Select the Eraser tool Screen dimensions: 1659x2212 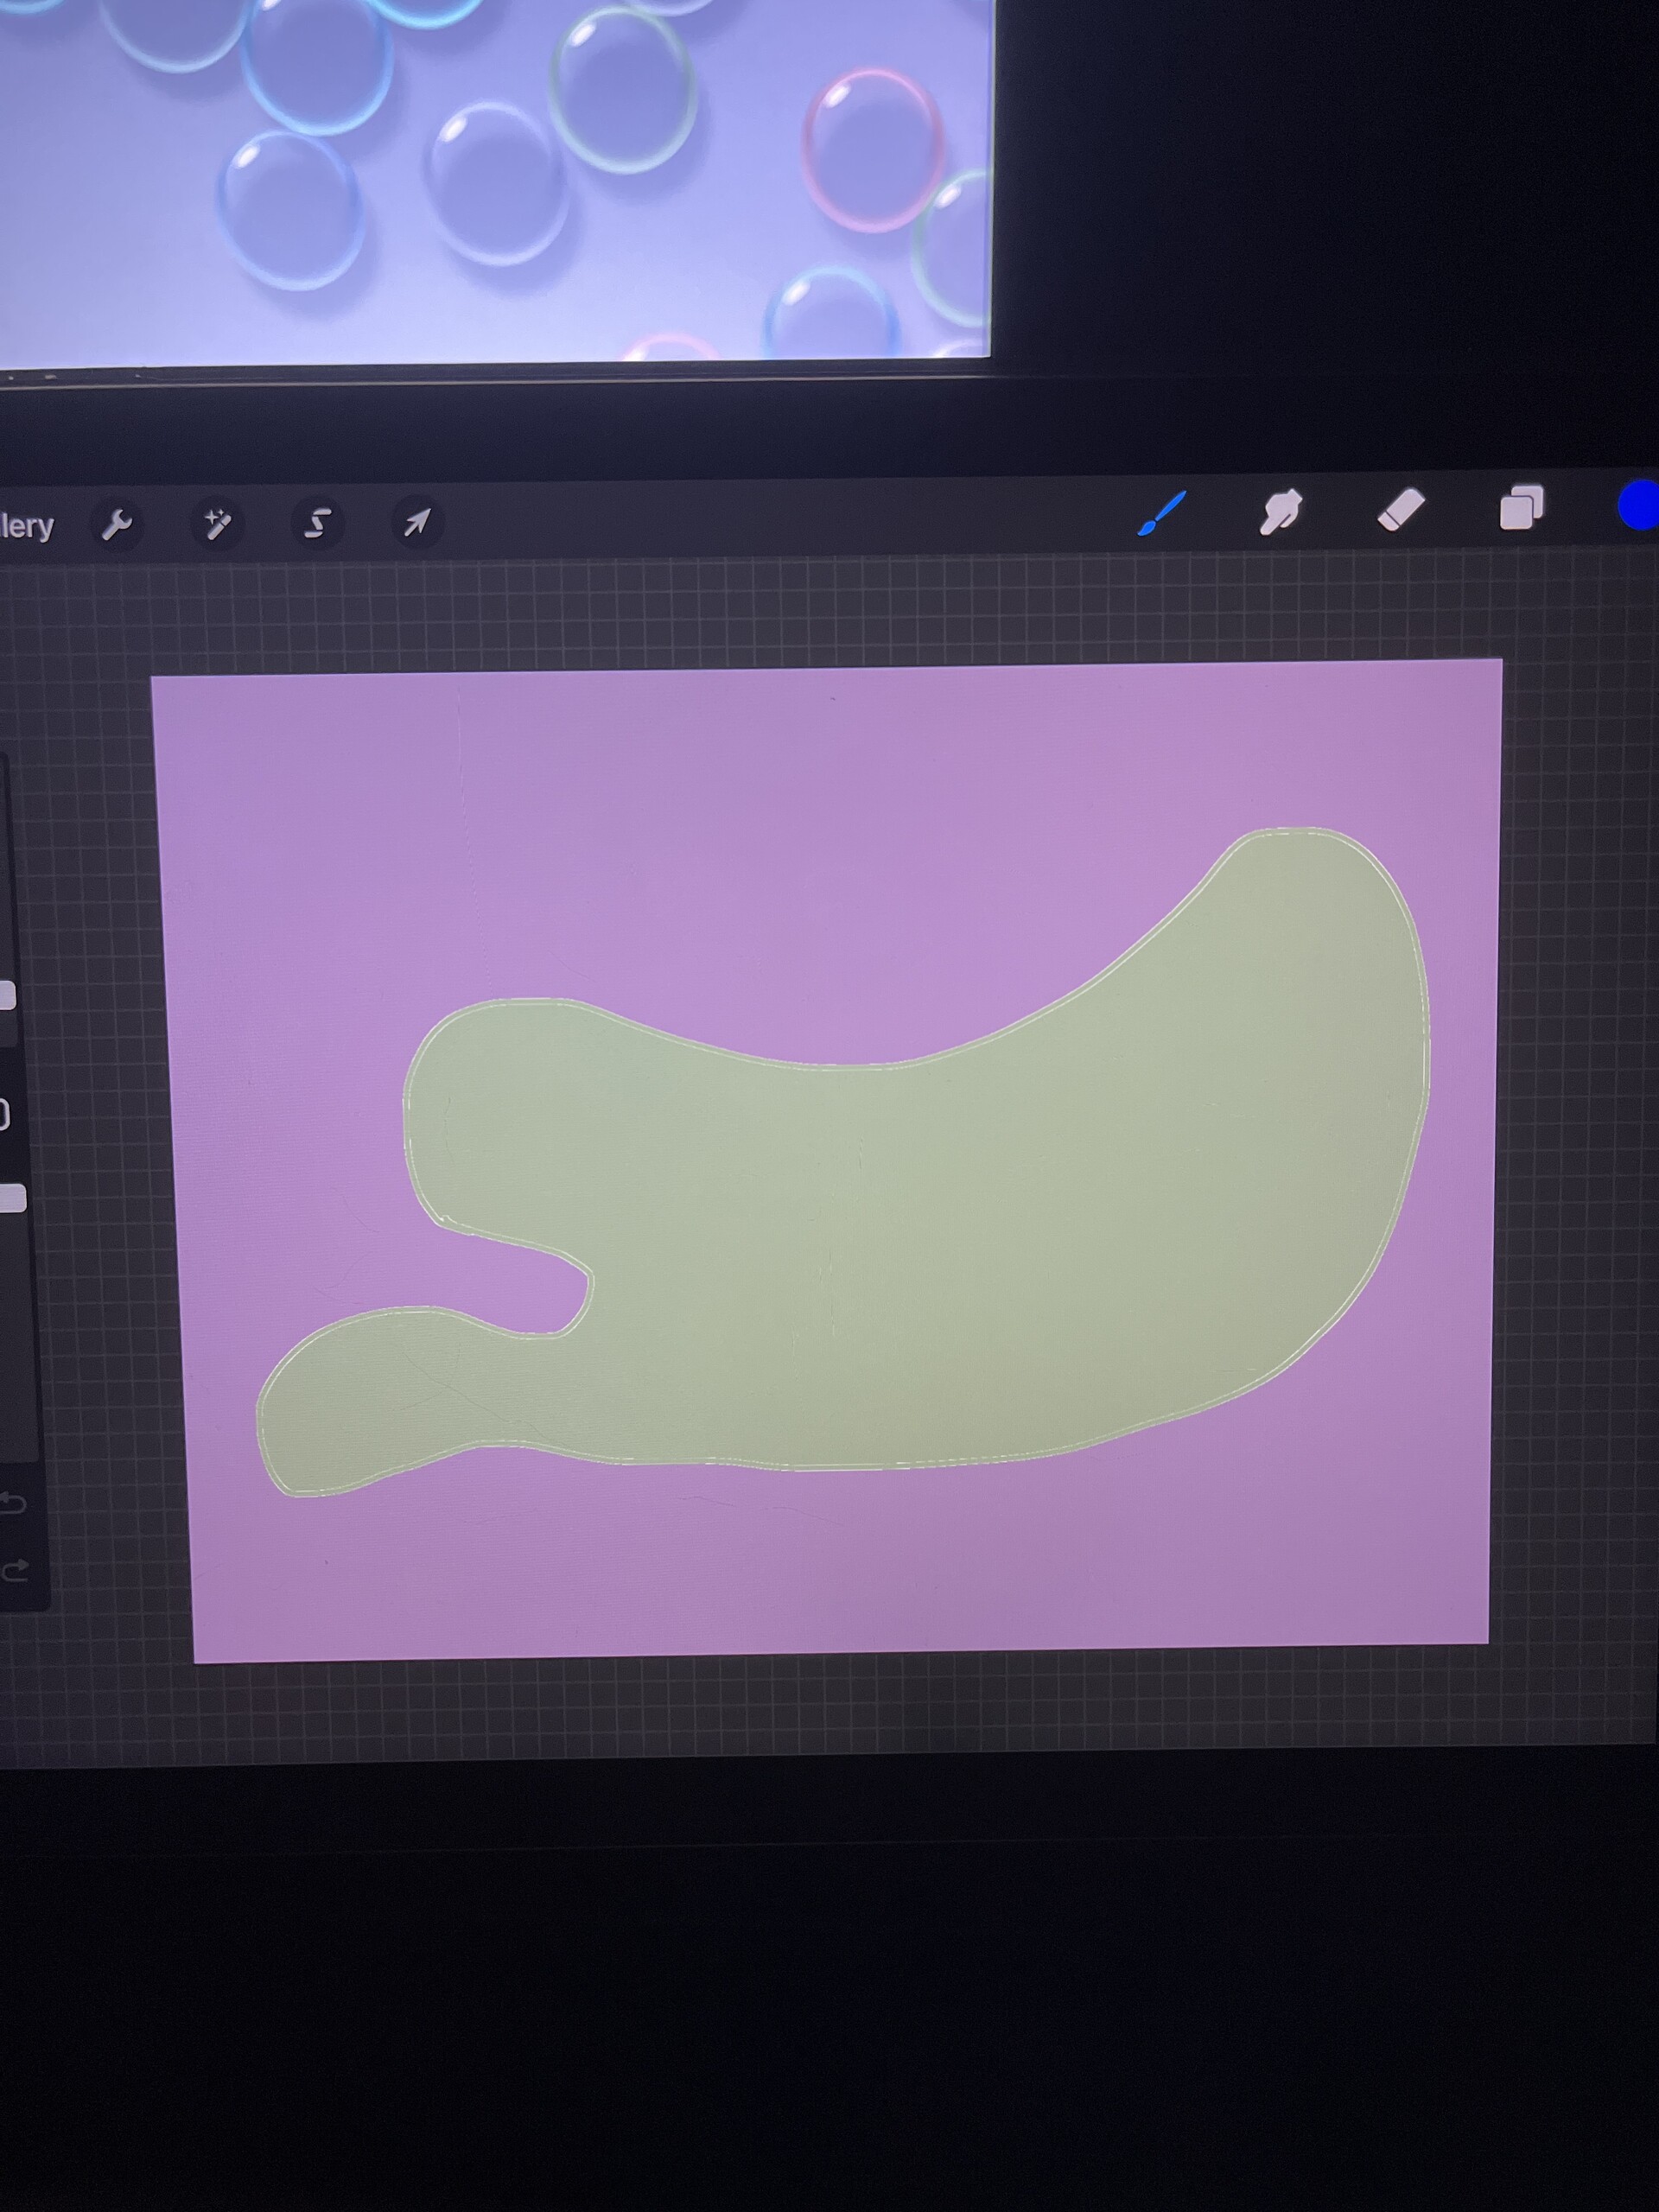point(1400,510)
